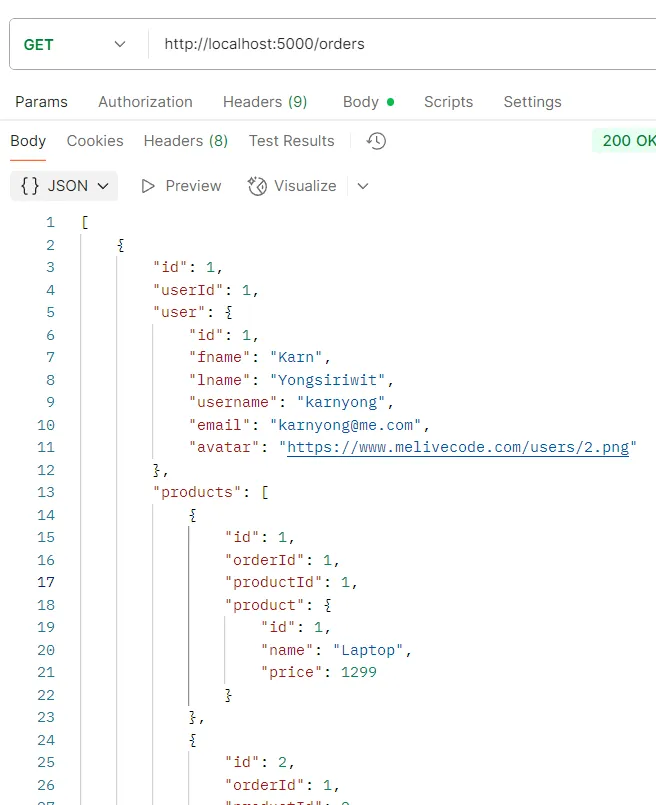Switch to the Params tab
This screenshot has height=805, width=656.
click(41, 102)
